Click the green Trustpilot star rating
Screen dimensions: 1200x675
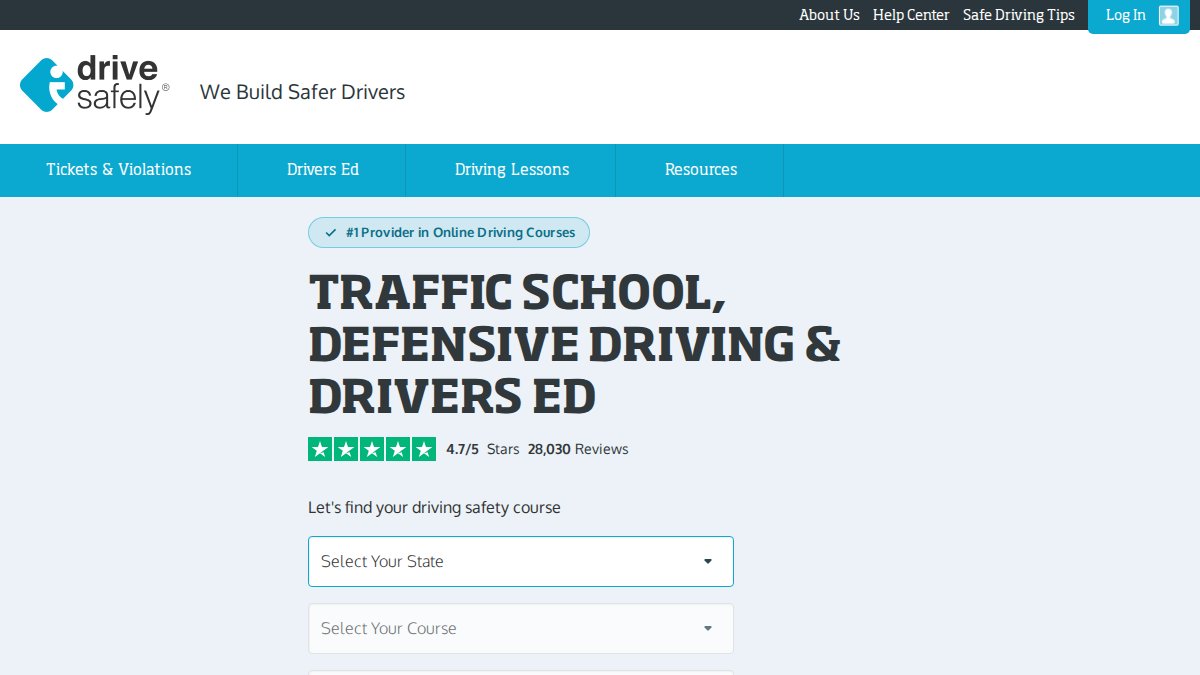[372, 449]
